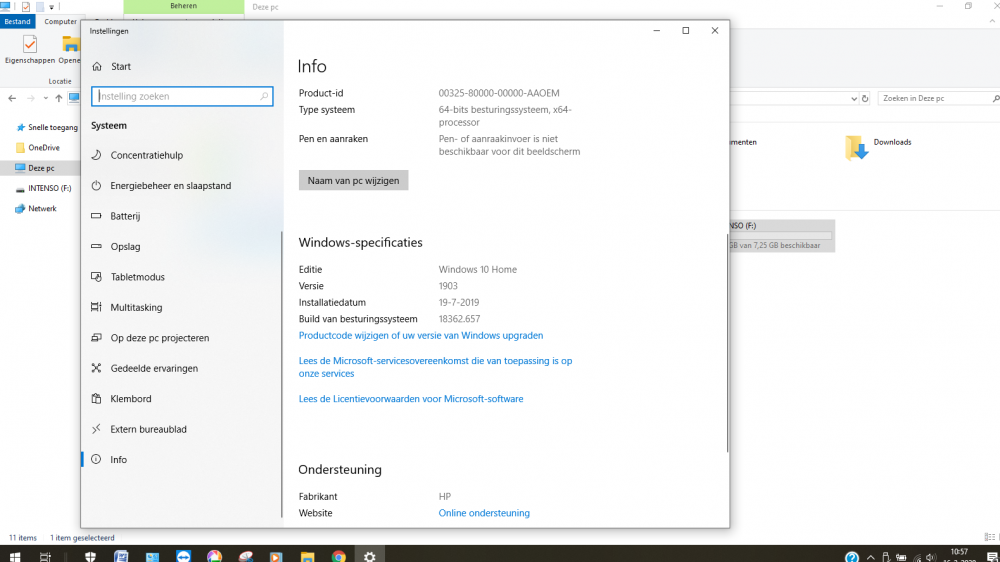Go up one folder in Explorer
Screen dimensions: 1000x562
[x=59, y=98]
